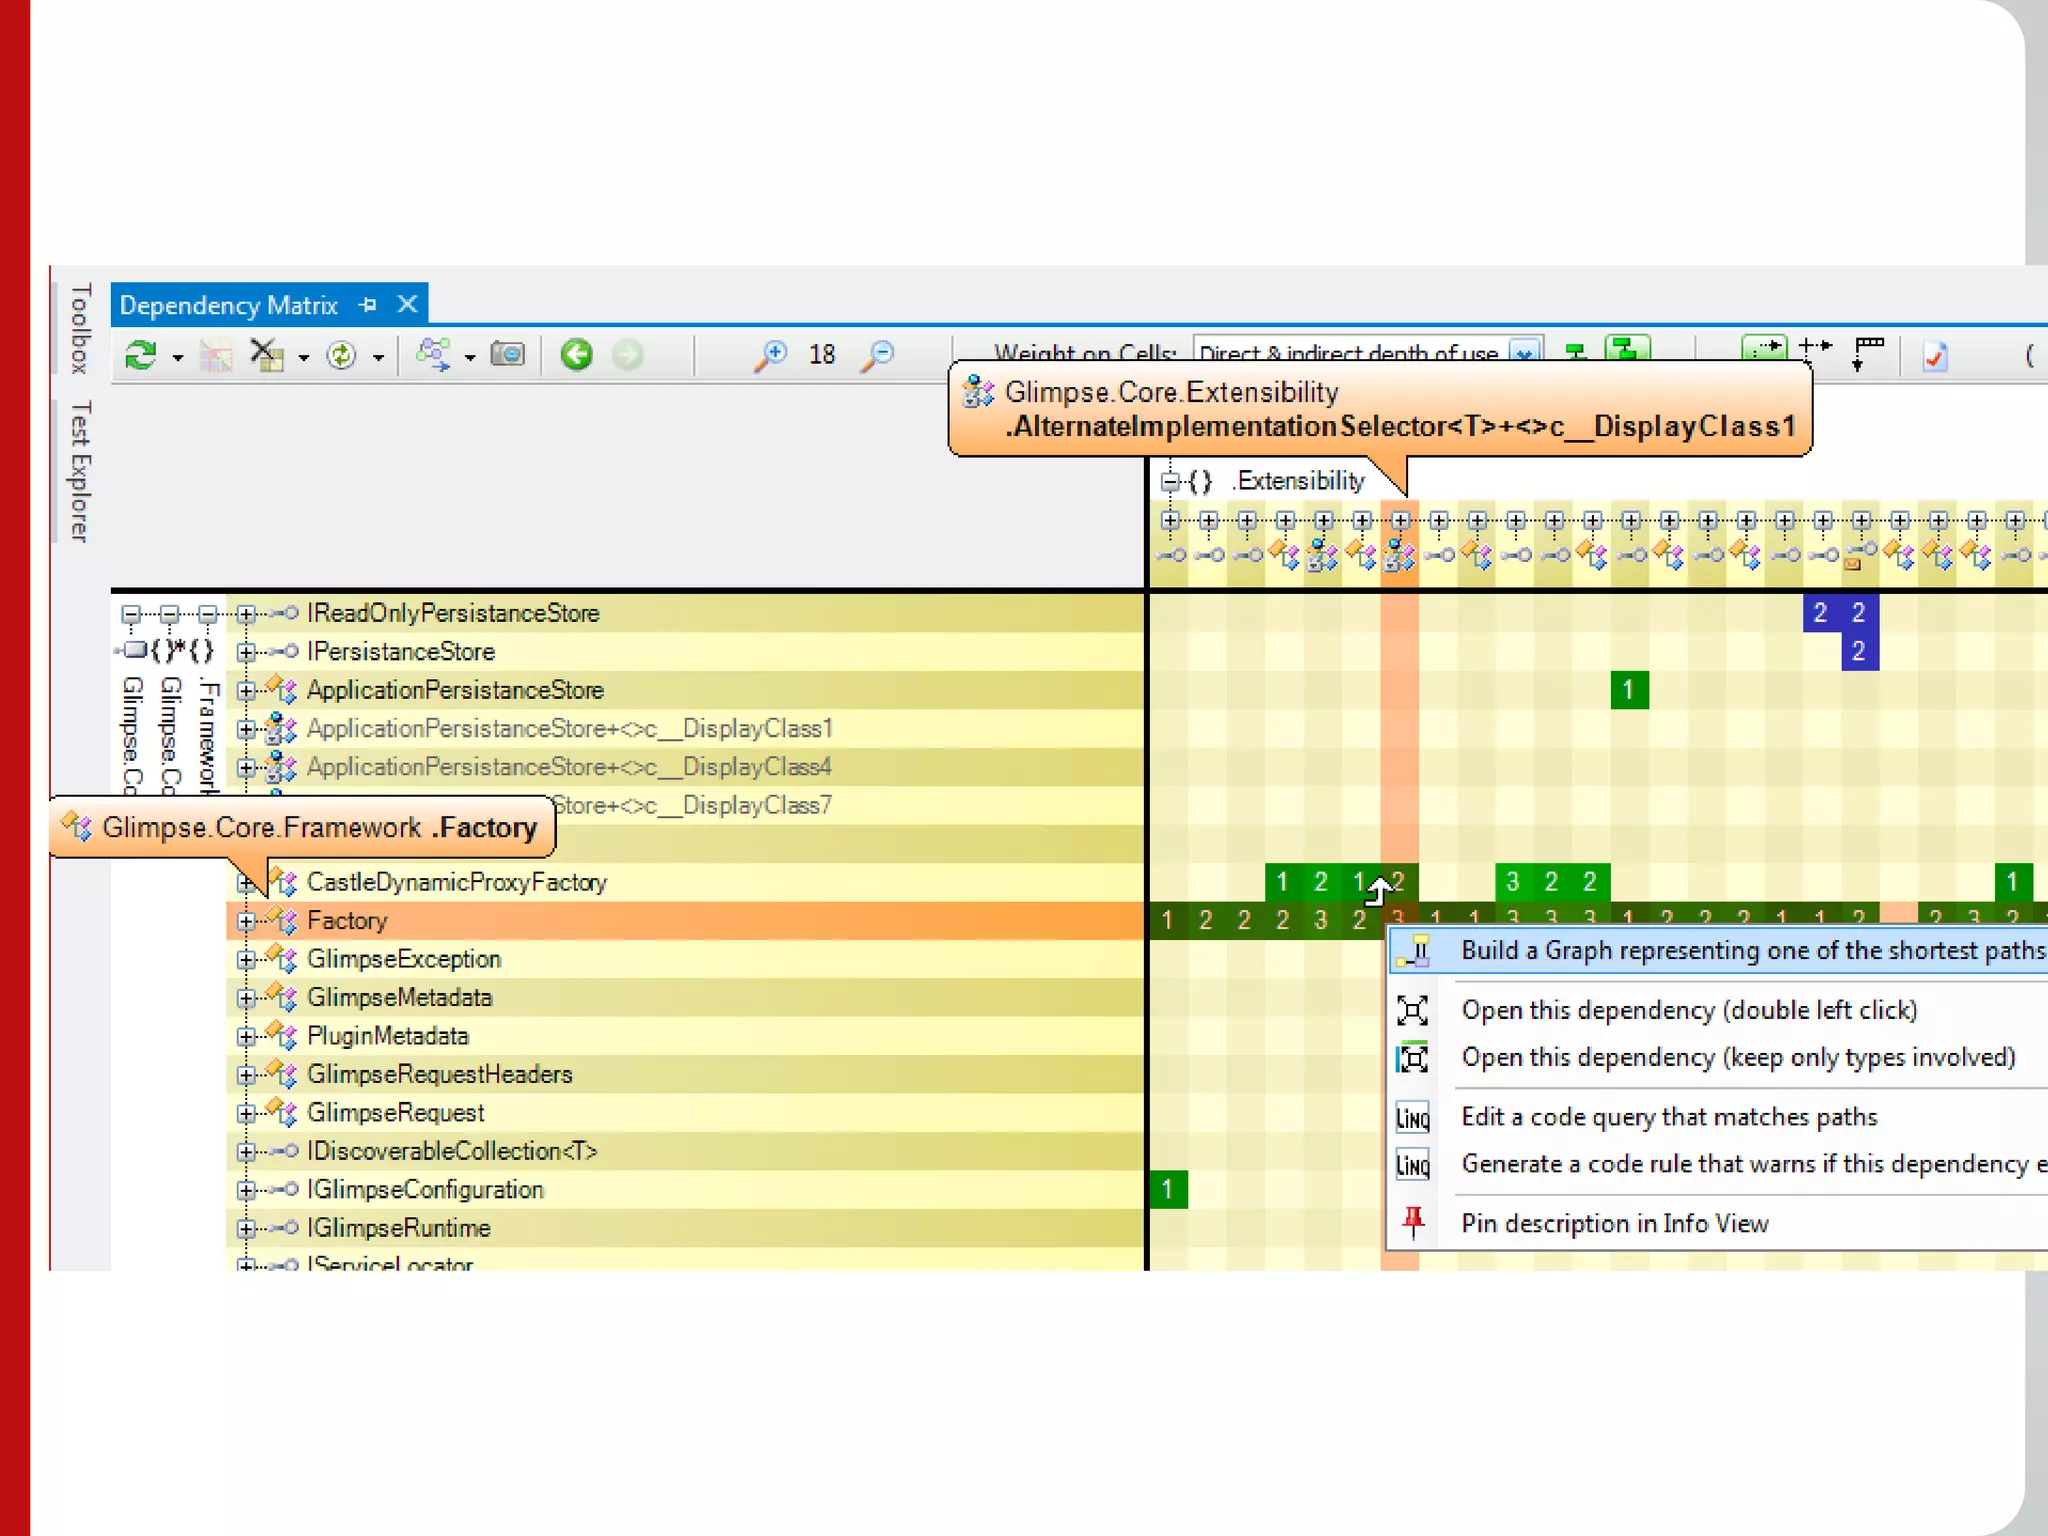Open the Toolbox side panel tab
The width and height of the screenshot is (2048, 1536).
[80, 328]
